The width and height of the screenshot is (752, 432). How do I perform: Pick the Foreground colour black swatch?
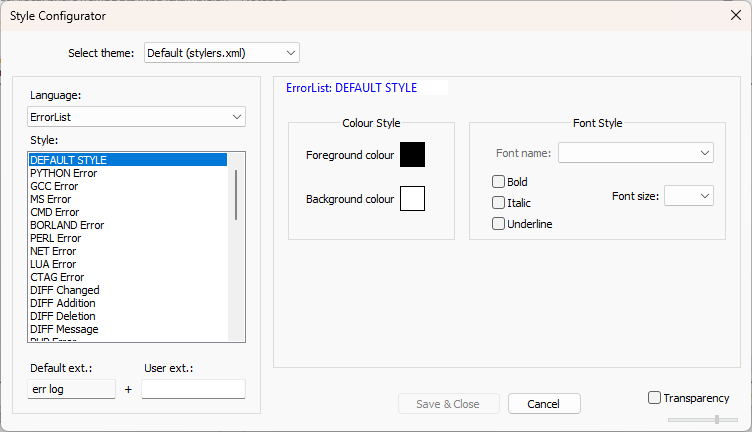412,154
